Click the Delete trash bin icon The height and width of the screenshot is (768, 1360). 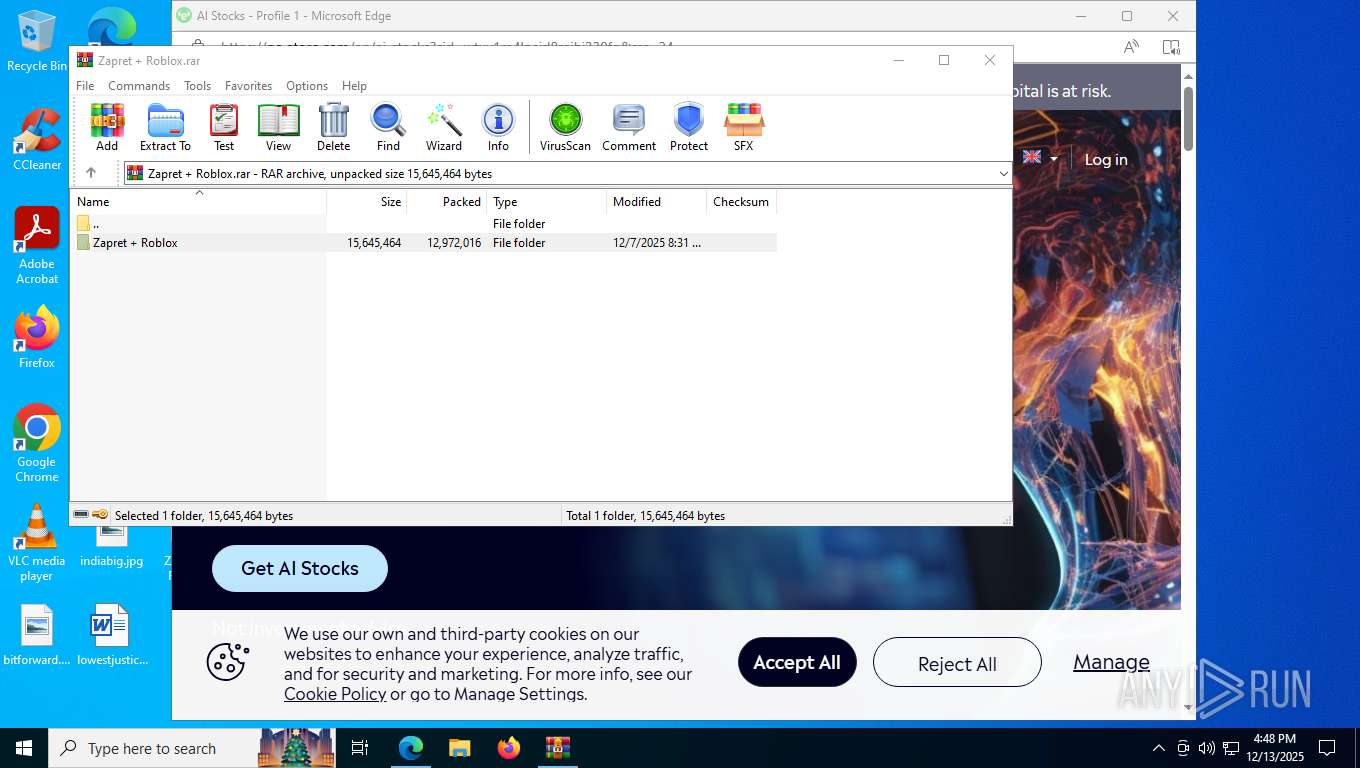pyautogui.click(x=333, y=128)
